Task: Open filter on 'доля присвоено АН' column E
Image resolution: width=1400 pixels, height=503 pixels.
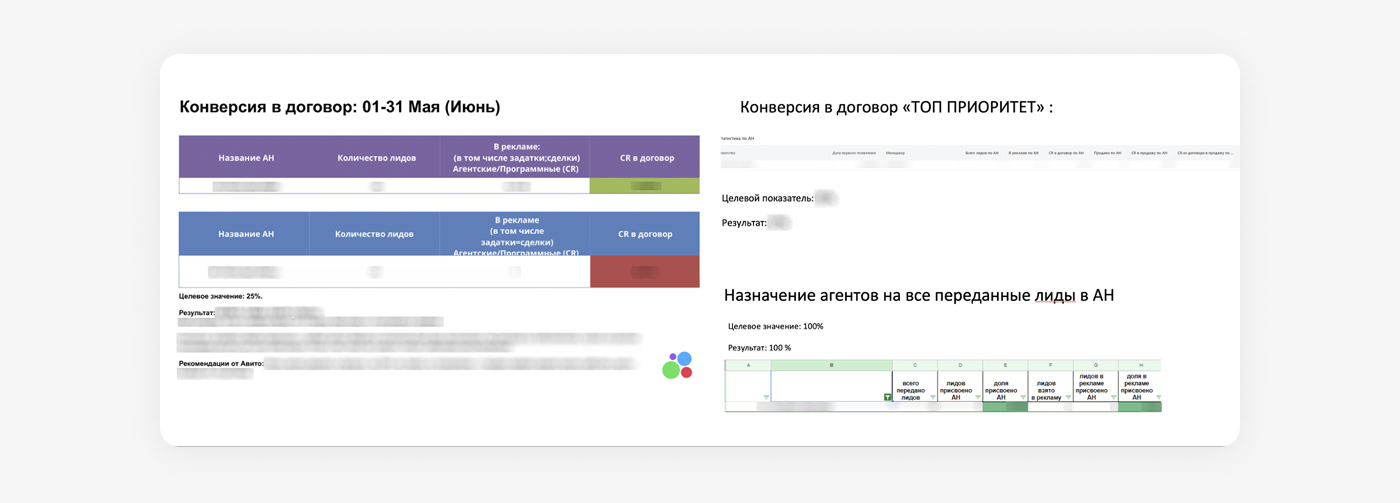Action: 1023,397
